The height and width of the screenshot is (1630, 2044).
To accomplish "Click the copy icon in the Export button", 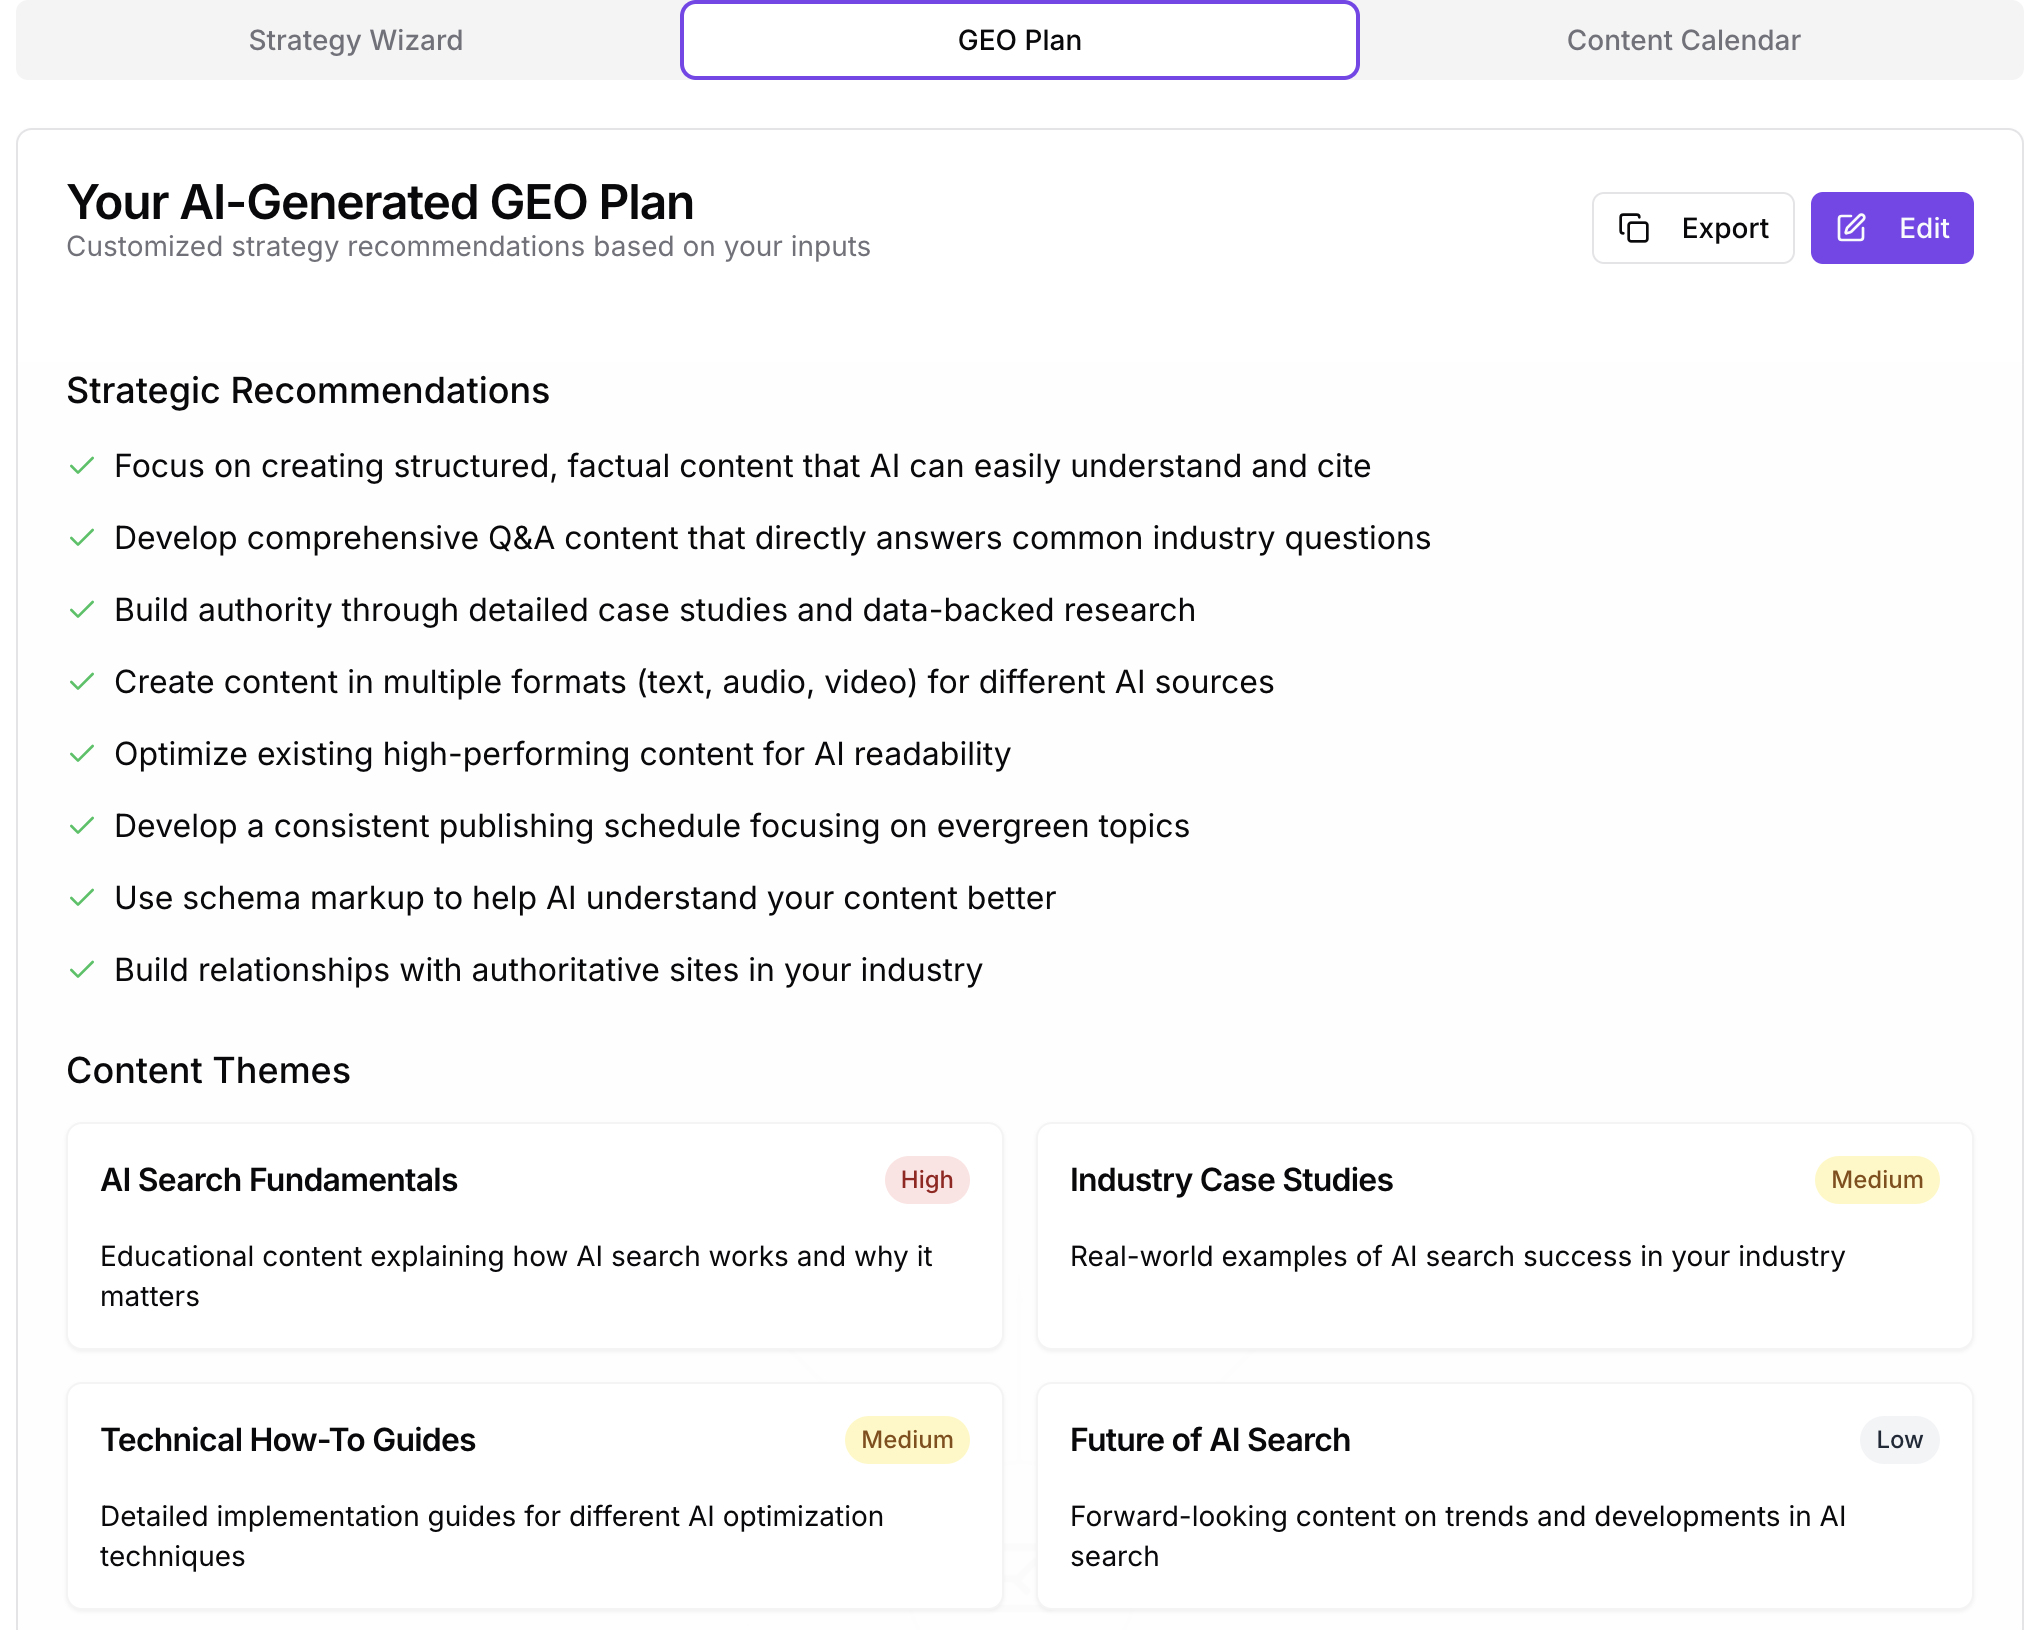I will click(1634, 228).
